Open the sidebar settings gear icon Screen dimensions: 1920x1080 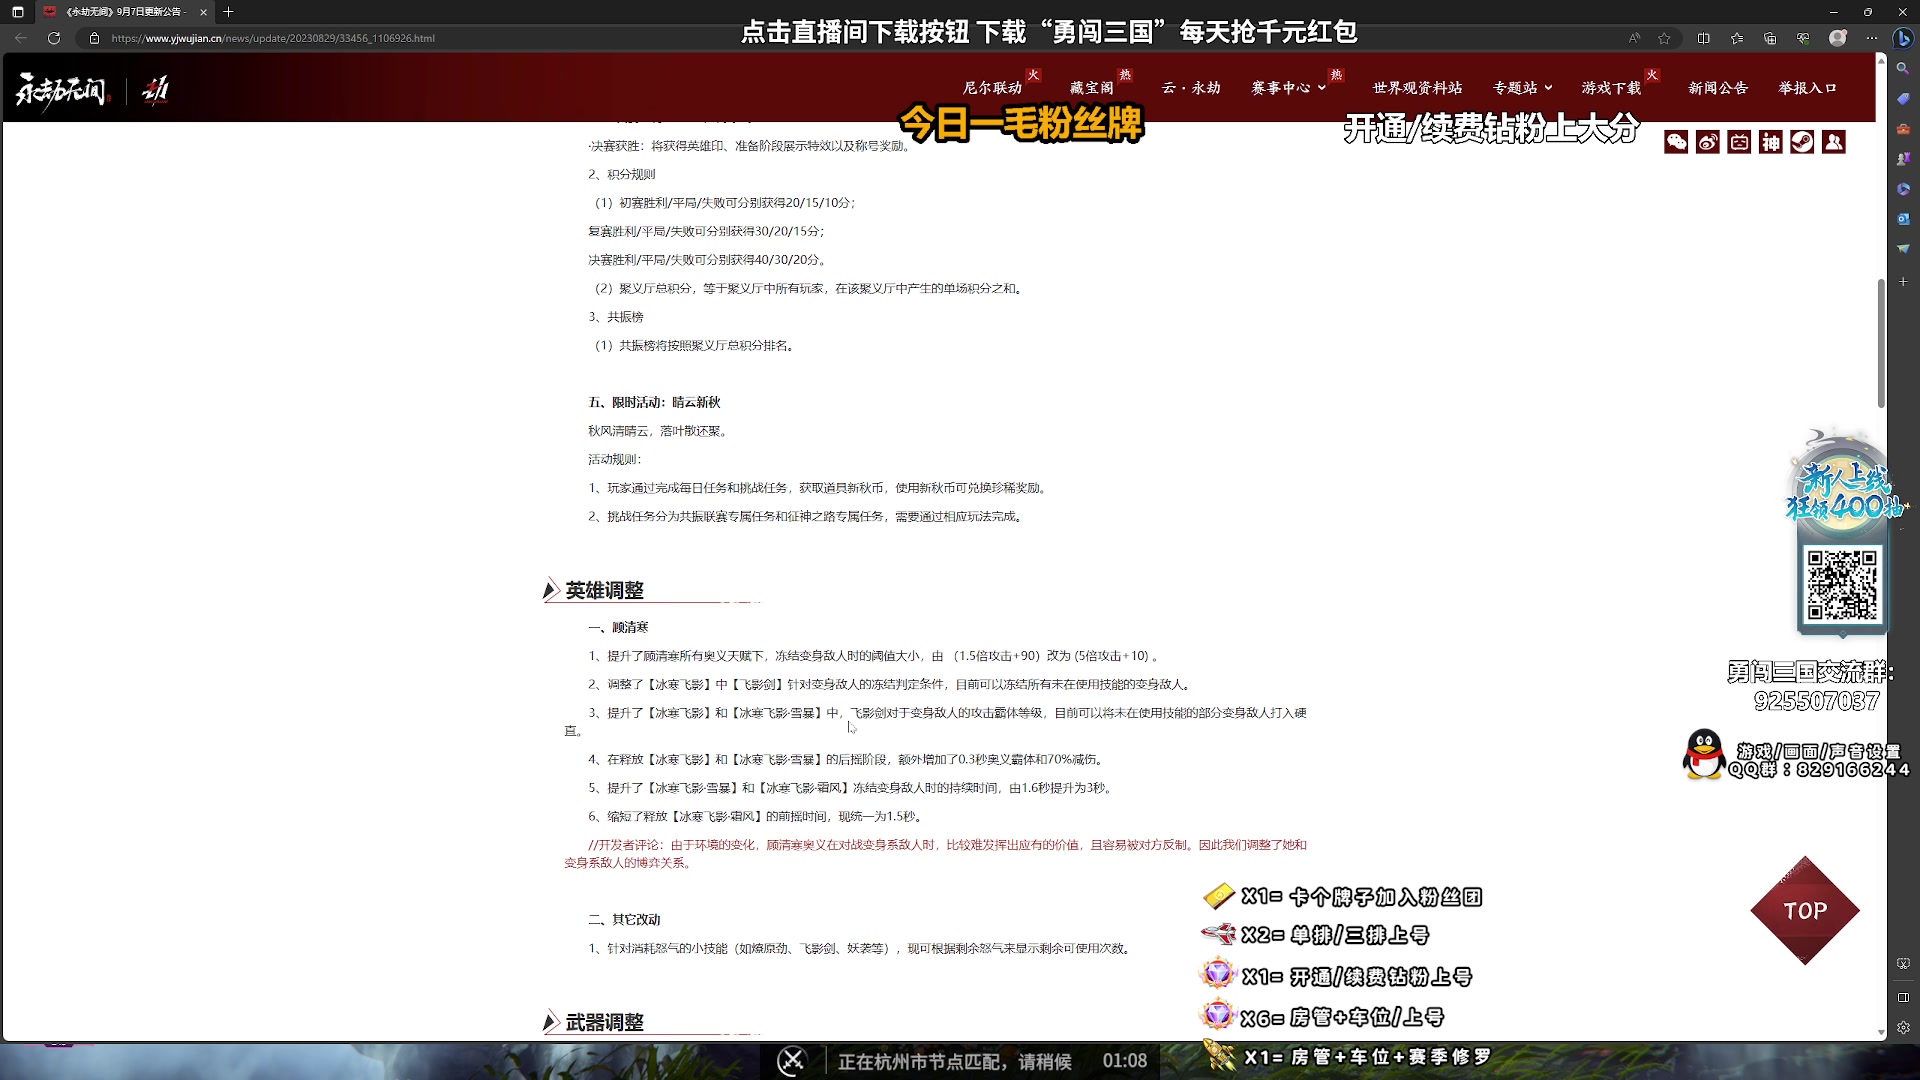click(1903, 1027)
